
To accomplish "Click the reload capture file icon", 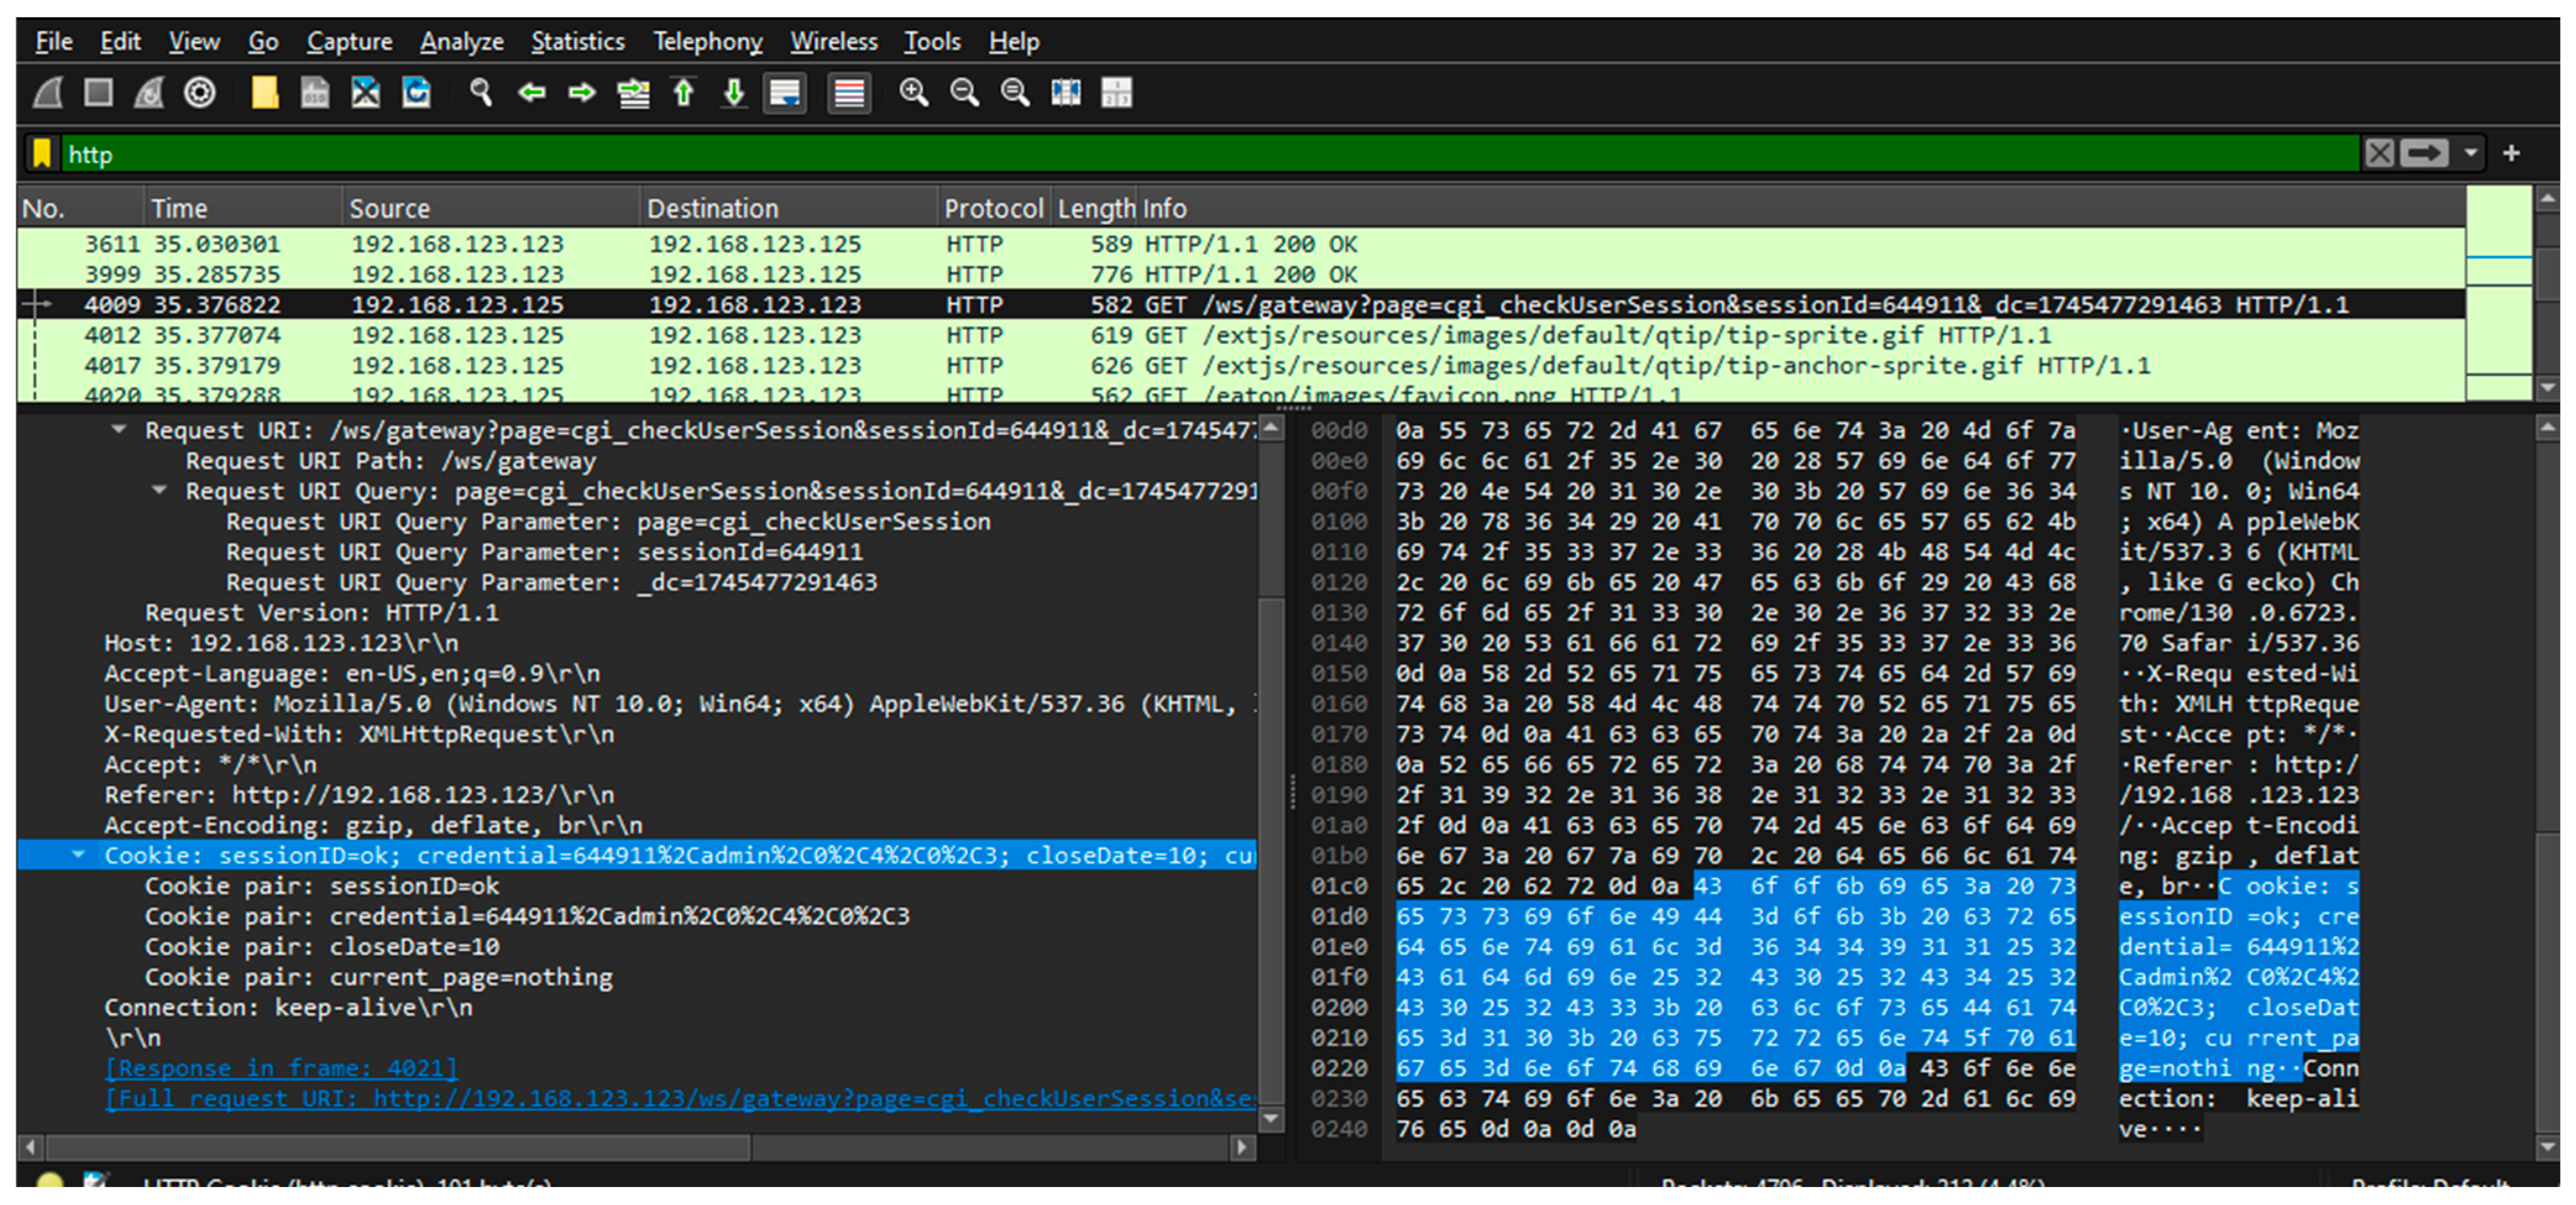I will point(416,93).
